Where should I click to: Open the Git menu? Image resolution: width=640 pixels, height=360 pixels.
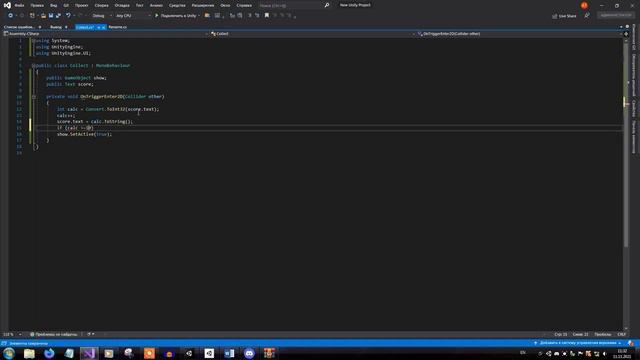(66, 5)
